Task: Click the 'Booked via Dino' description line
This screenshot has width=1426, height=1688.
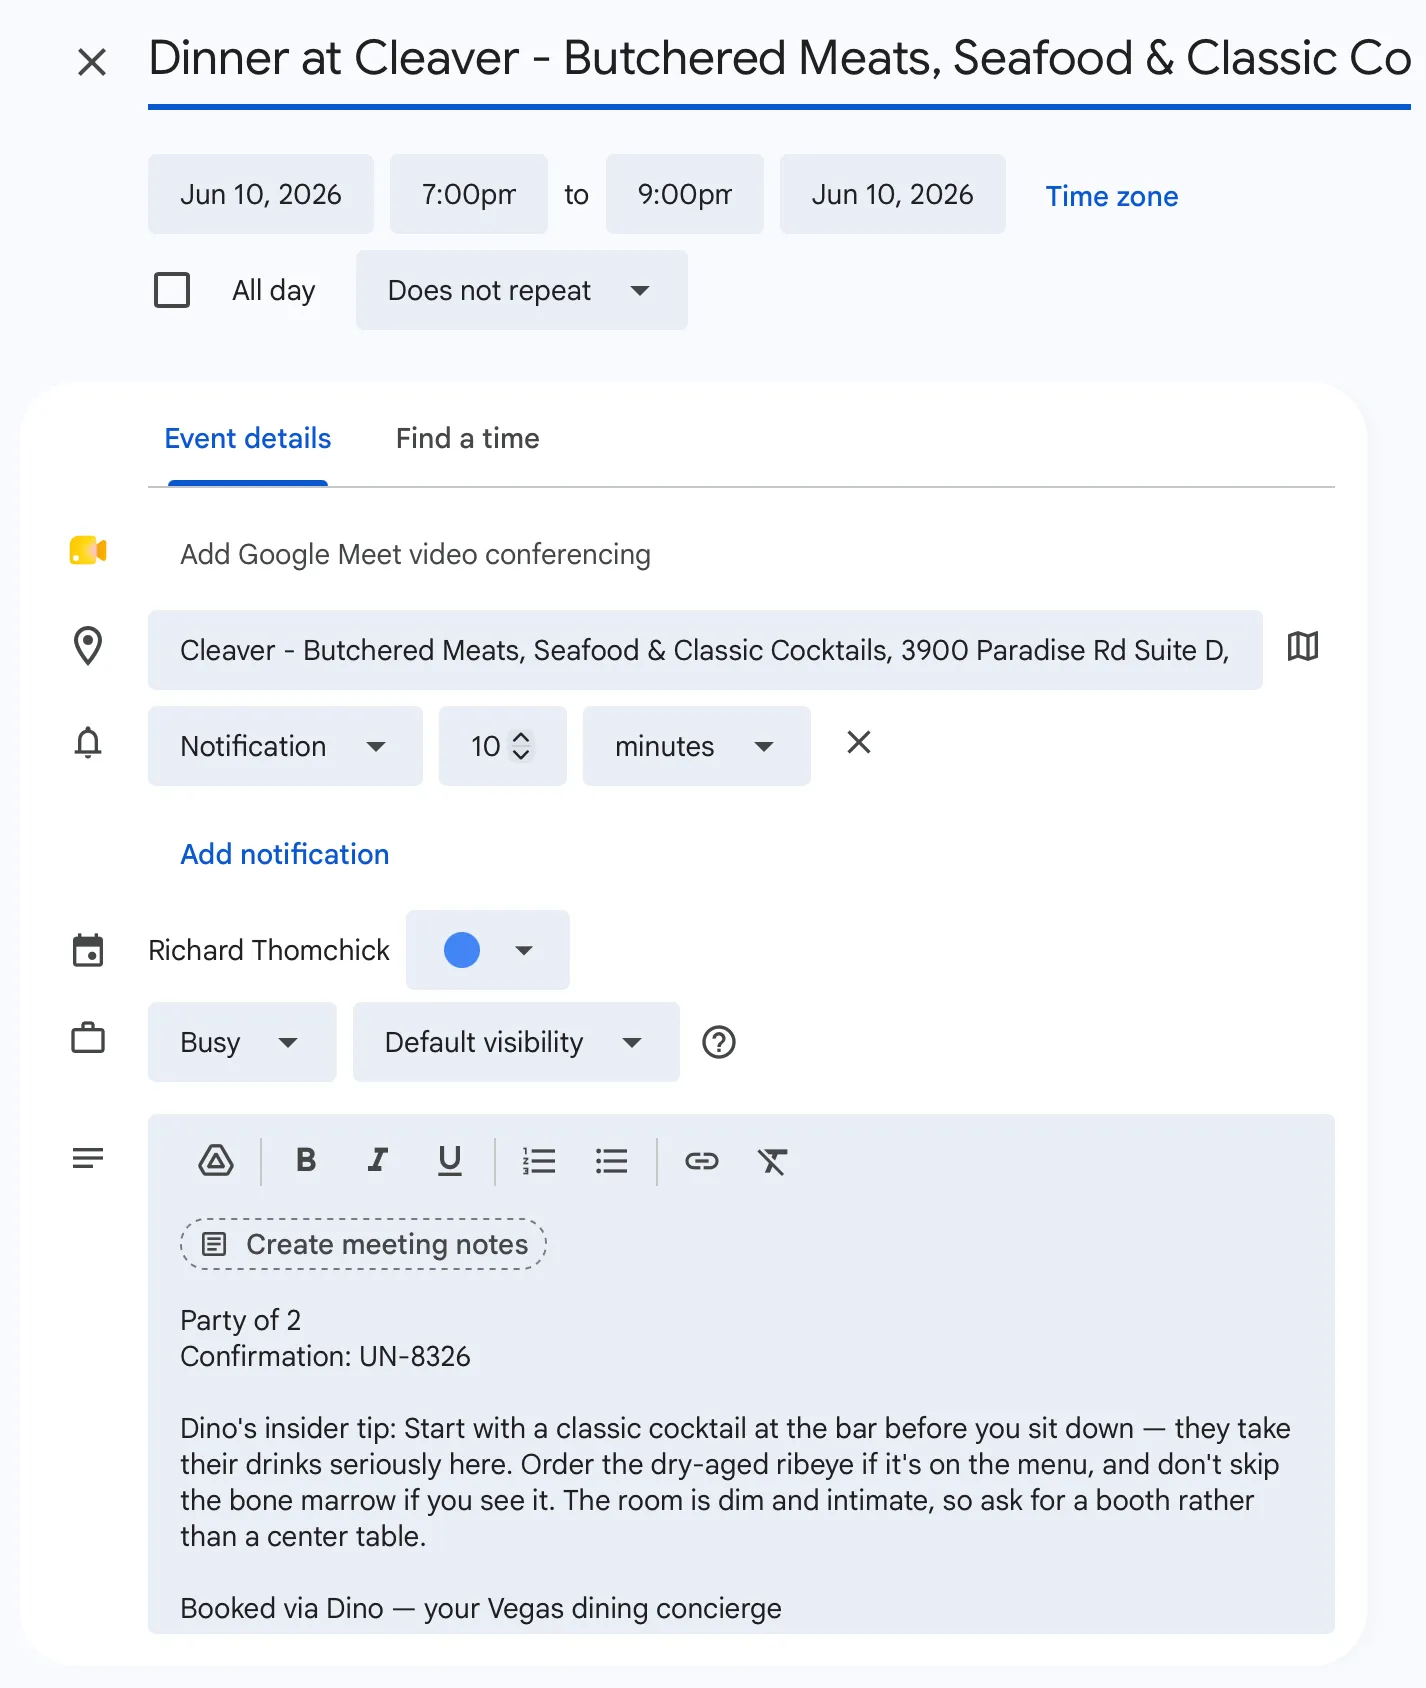Action: tap(481, 1608)
